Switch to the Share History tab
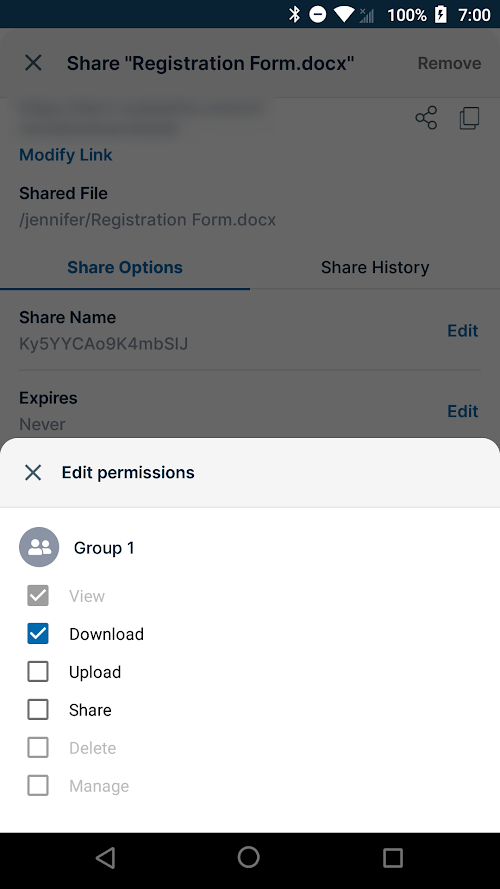The width and height of the screenshot is (500, 889). pos(375,267)
